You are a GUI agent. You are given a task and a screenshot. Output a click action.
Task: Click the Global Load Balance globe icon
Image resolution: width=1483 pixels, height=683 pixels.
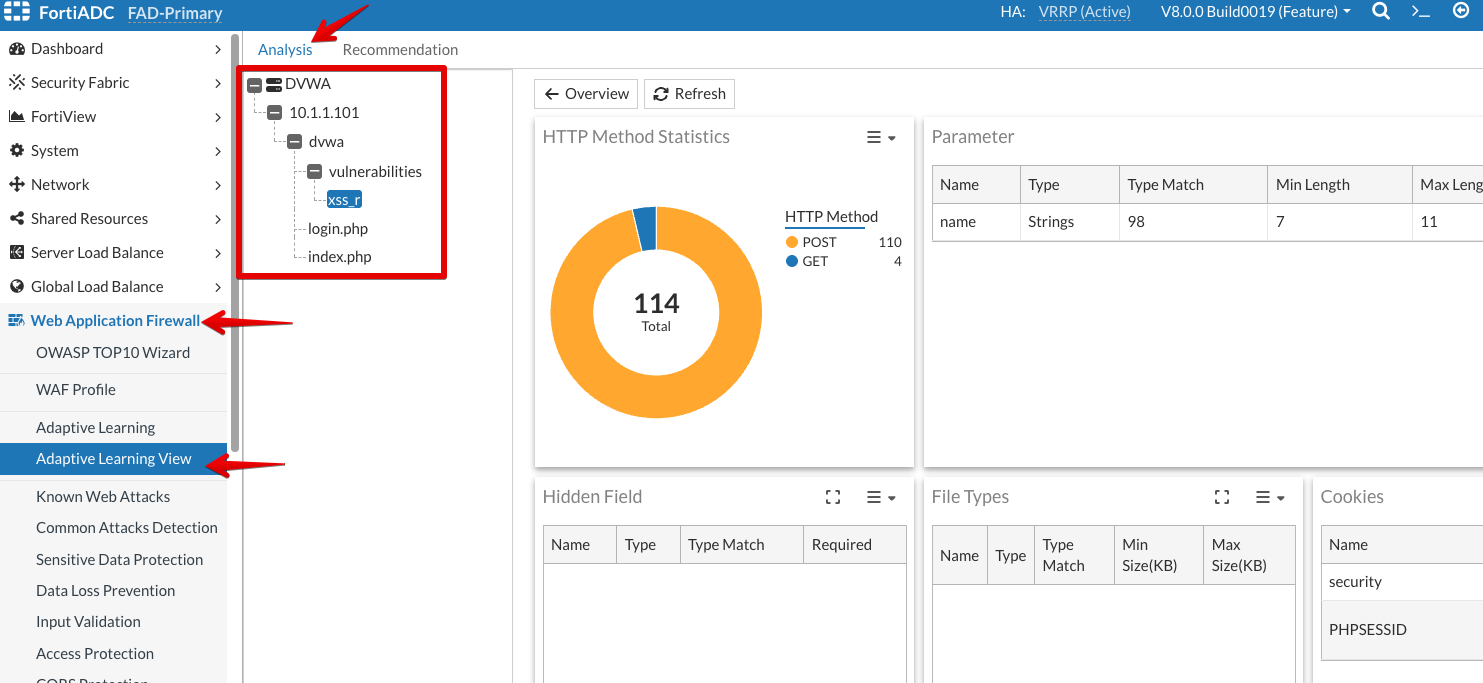pyautogui.click(x=16, y=287)
